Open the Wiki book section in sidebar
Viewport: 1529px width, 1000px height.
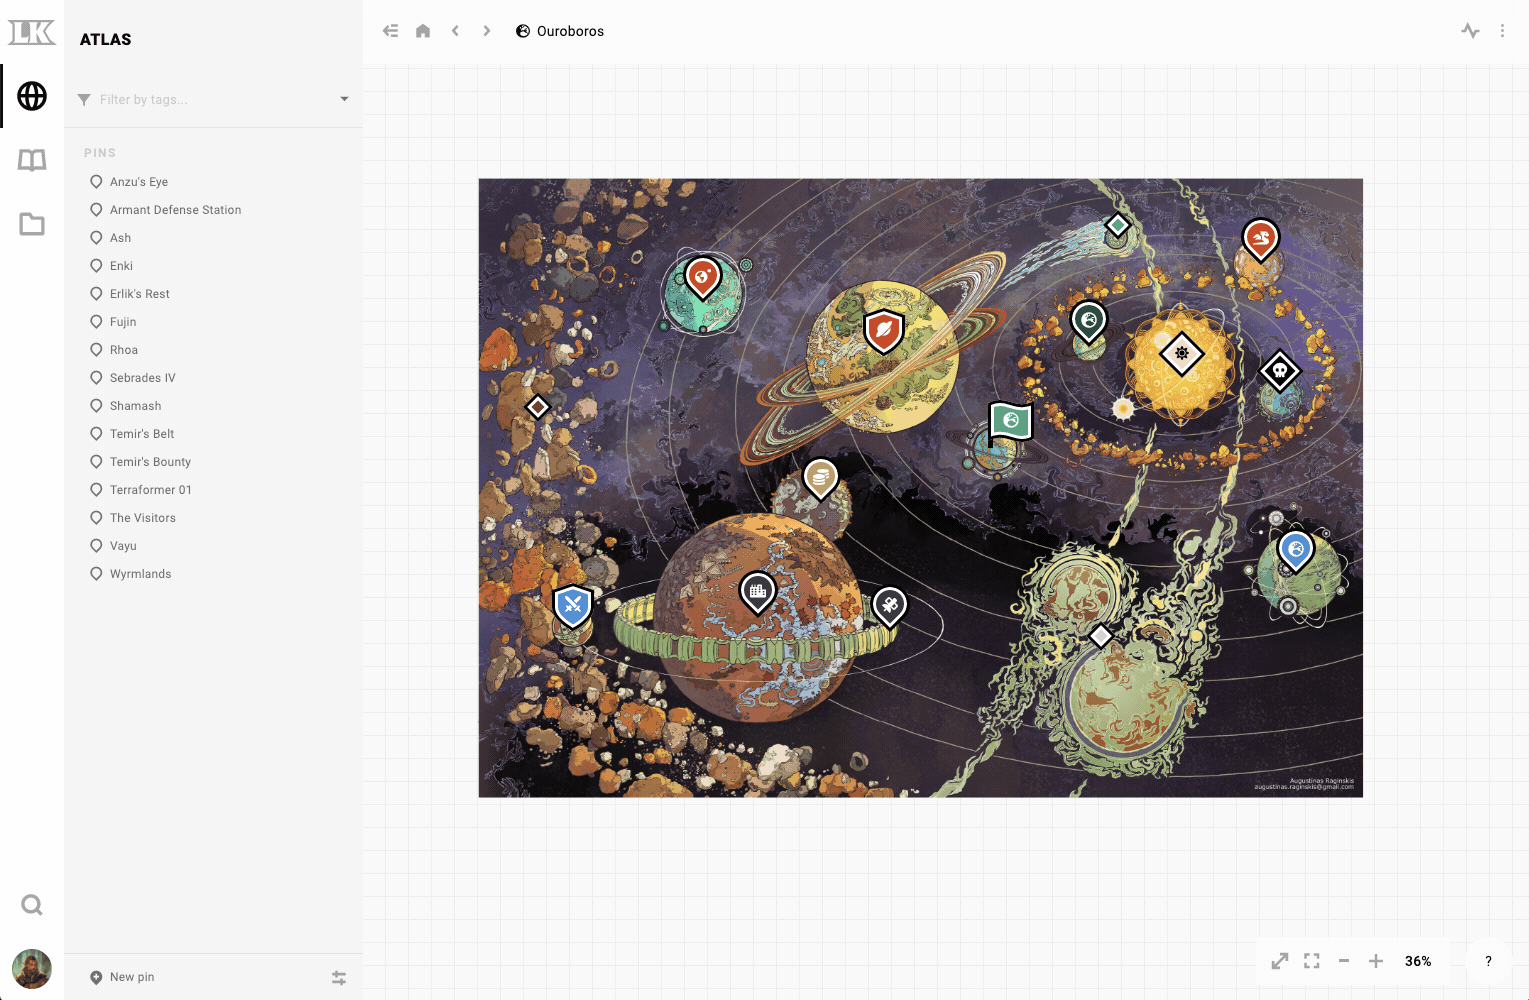click(x=32, y=160)
